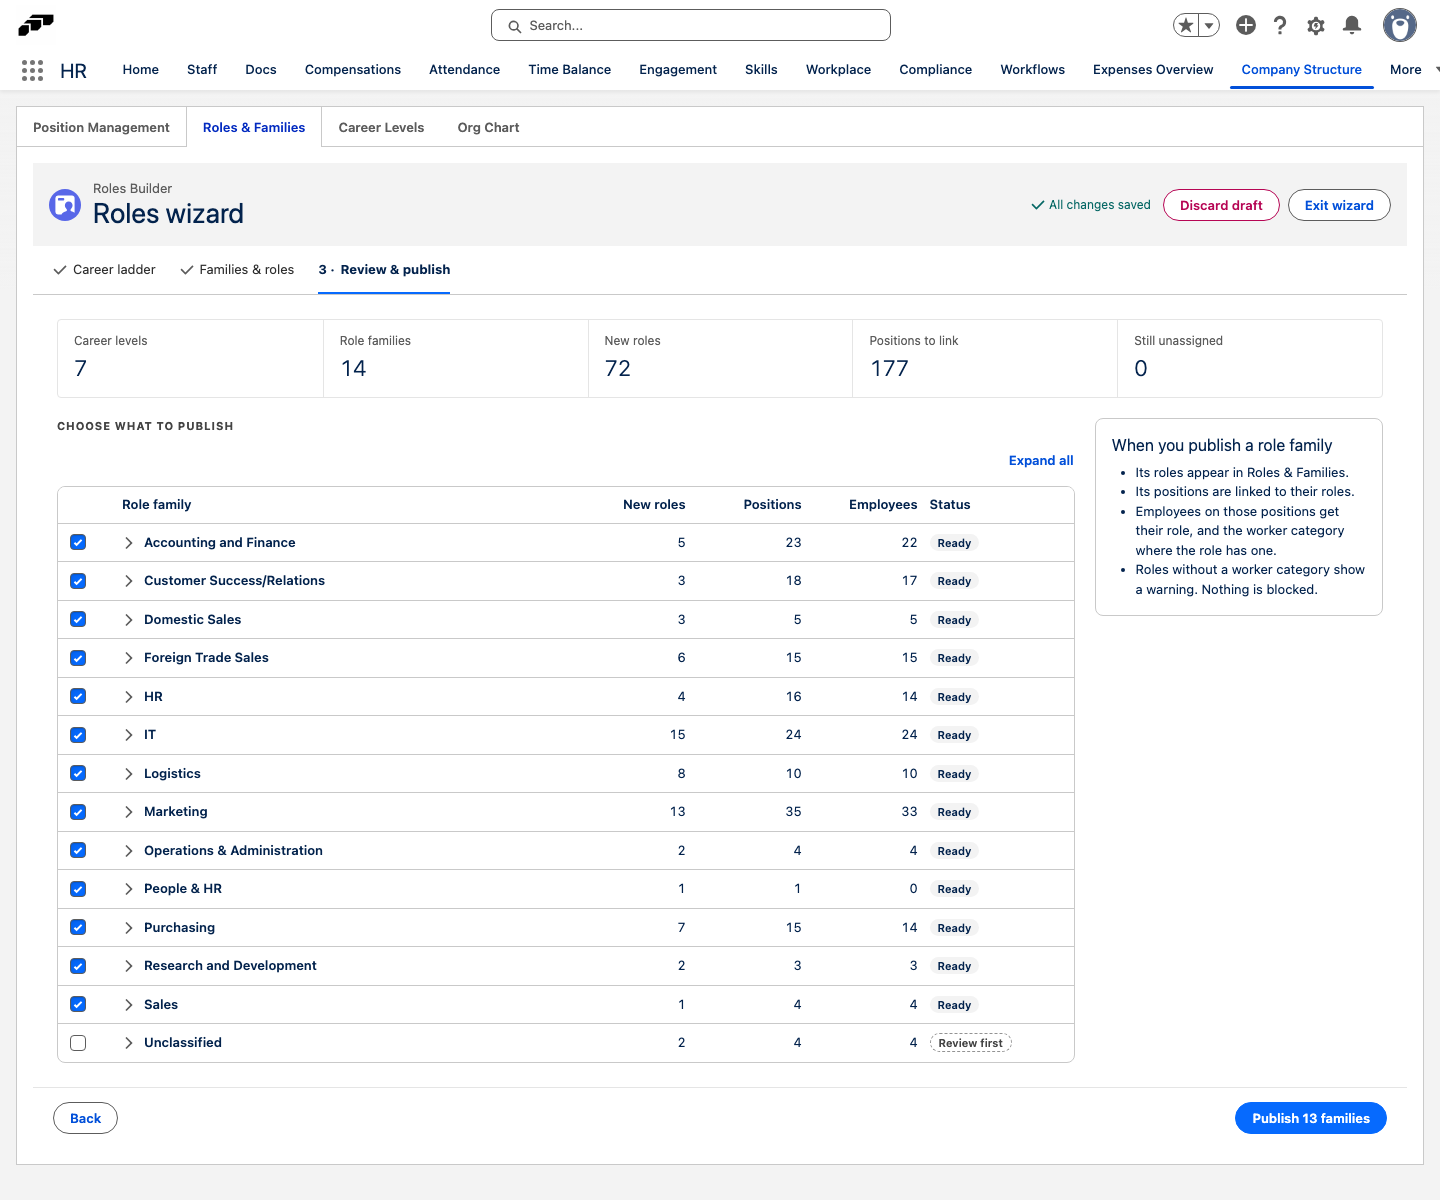The image size is (1440, 1200).
Task: Click into the Search field
Action: [x=691, y=25]
